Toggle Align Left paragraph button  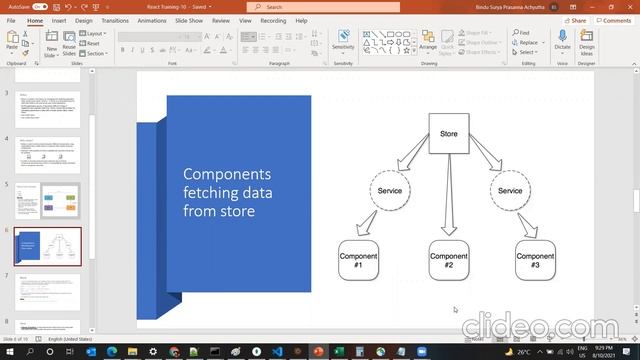(x=245, y=50)
